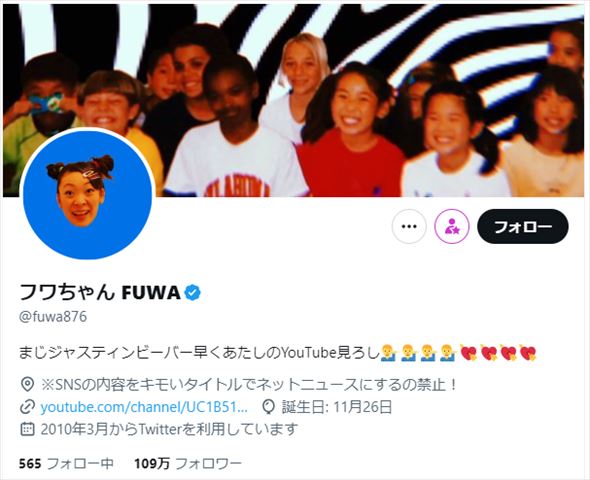
Task: View the 109万 フォロワー followers list
Action: coord(188,463)
